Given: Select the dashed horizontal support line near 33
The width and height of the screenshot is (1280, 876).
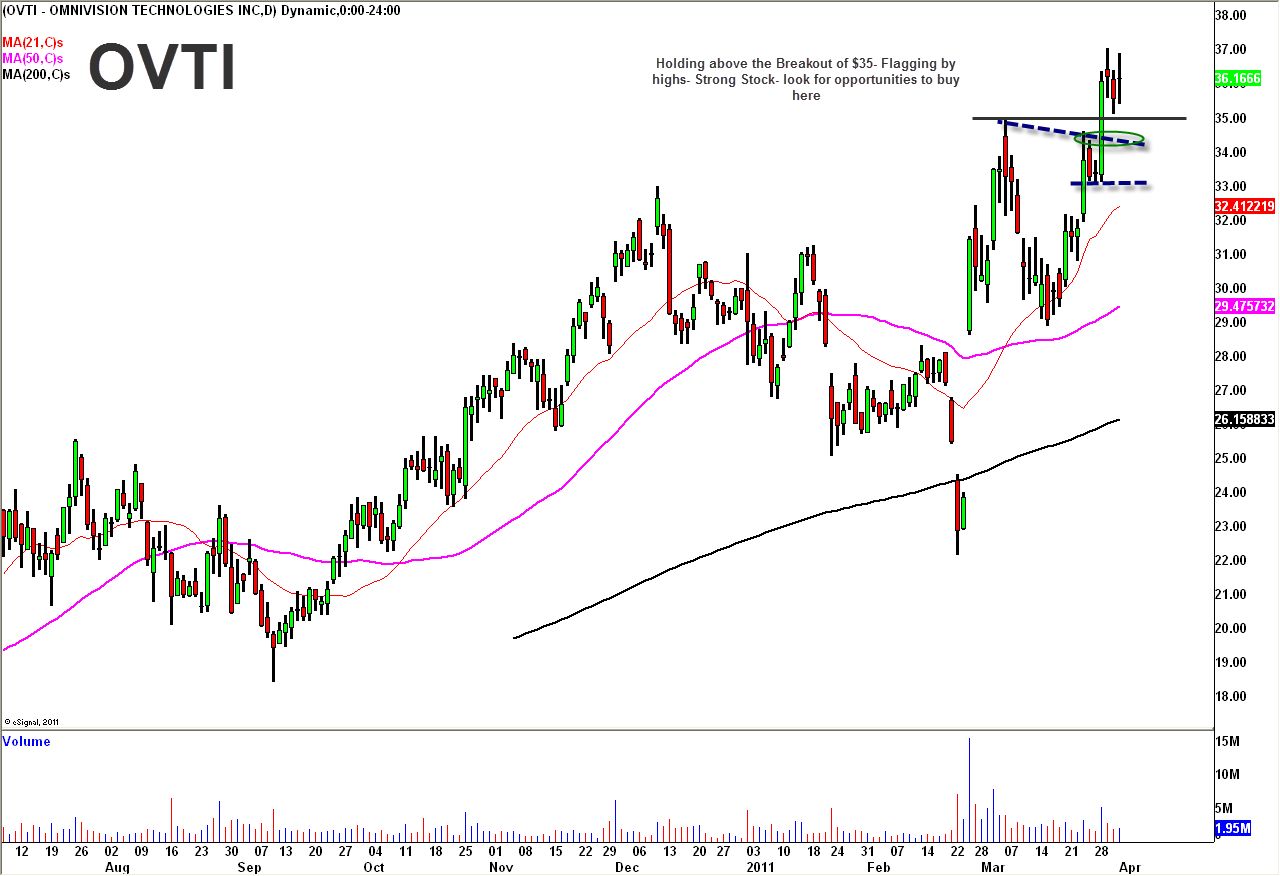Looking at the screenshot, I should click(x=1108, y=183).
